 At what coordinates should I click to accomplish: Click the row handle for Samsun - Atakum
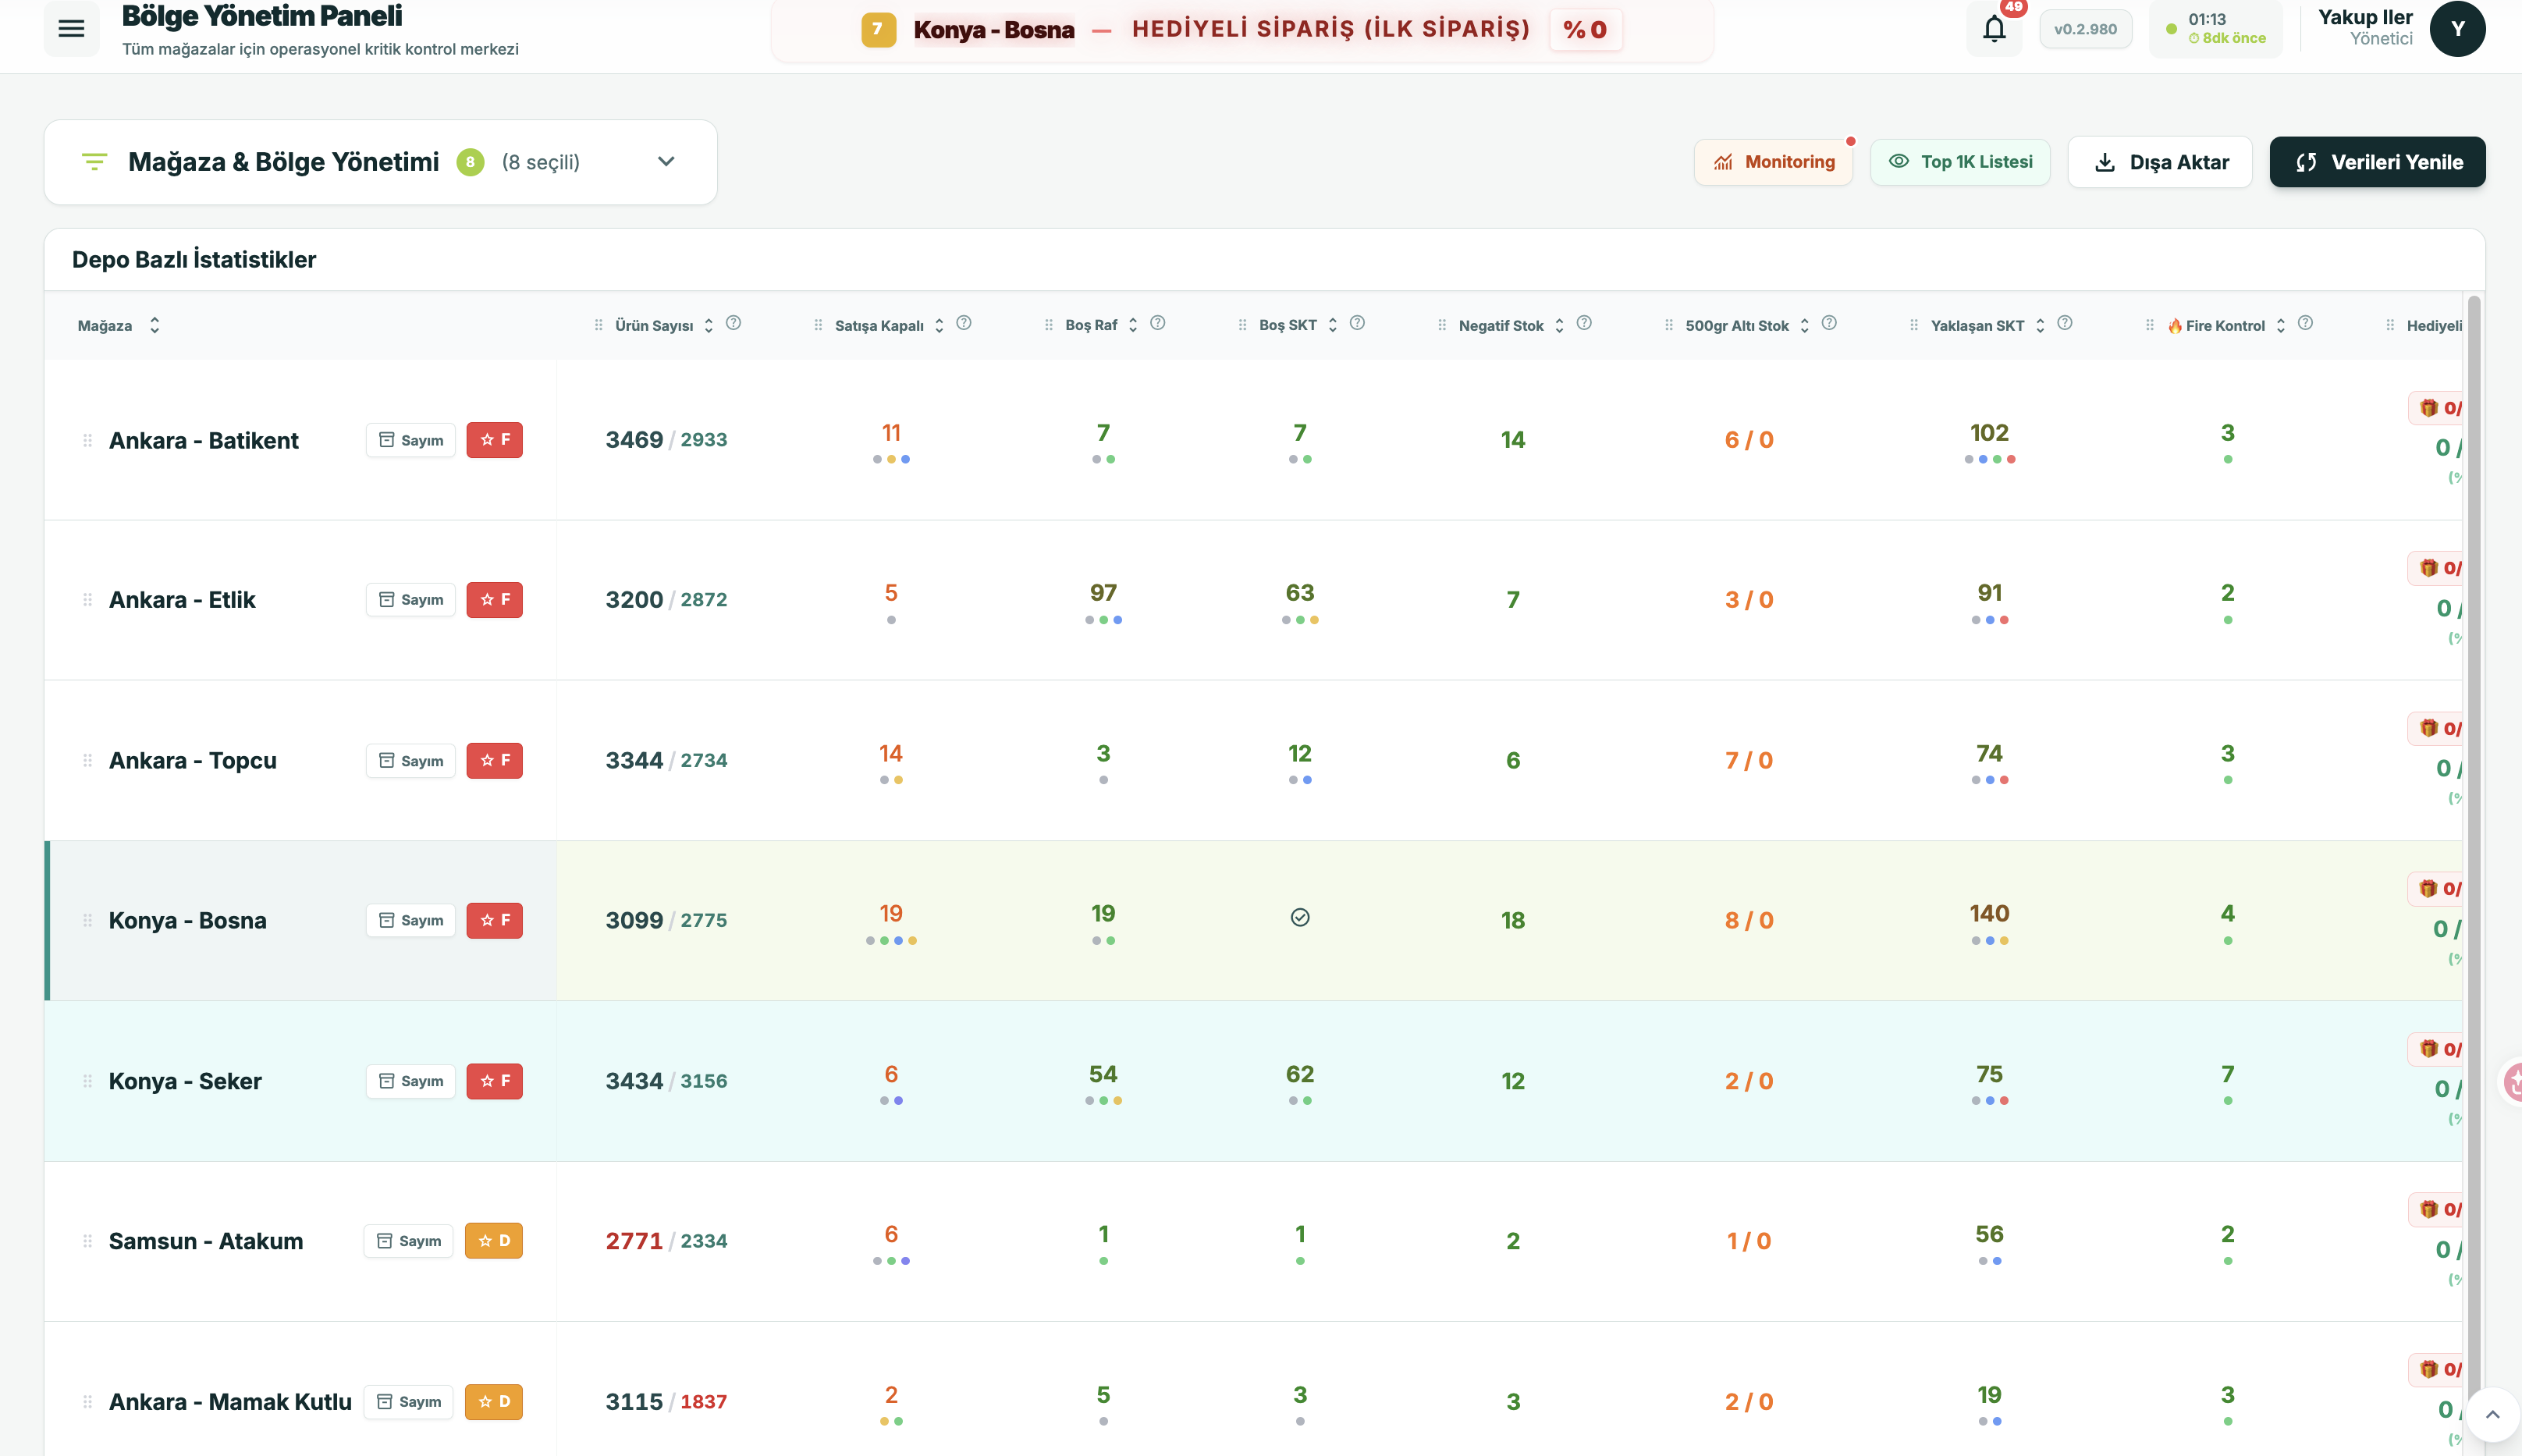pyautogui.click(x=87, y=1241)
